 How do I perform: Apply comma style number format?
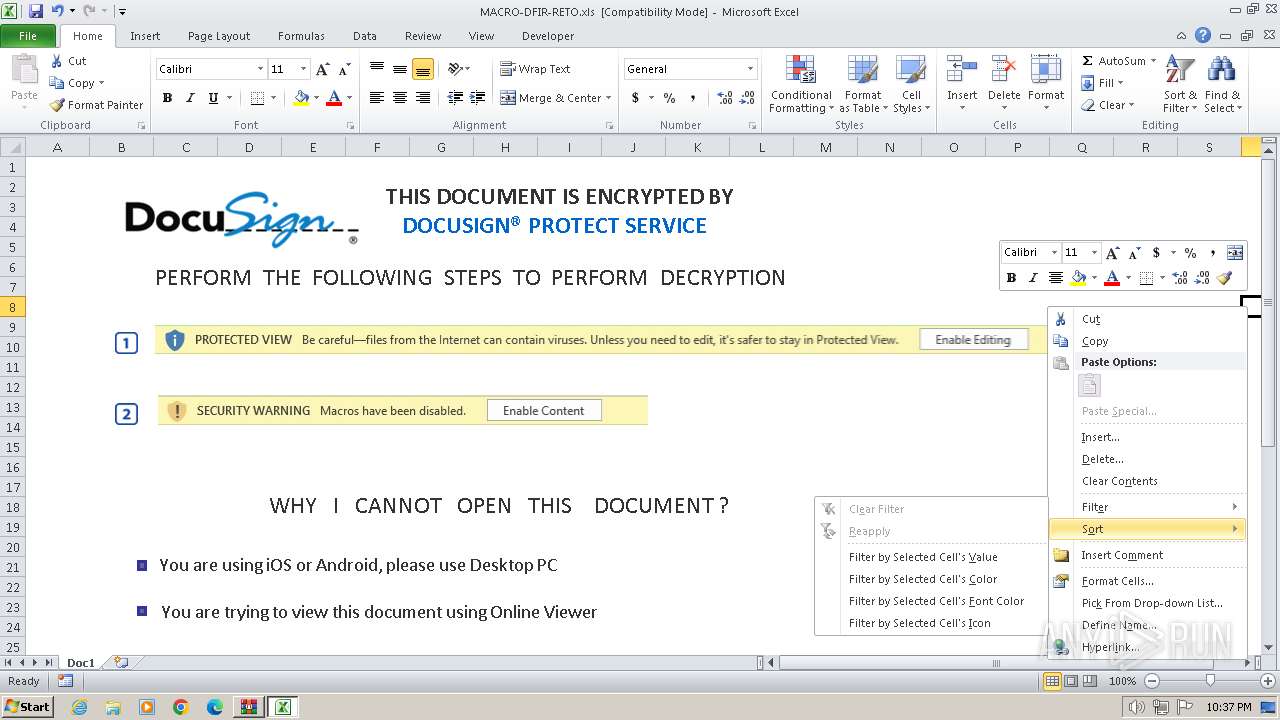692,98
